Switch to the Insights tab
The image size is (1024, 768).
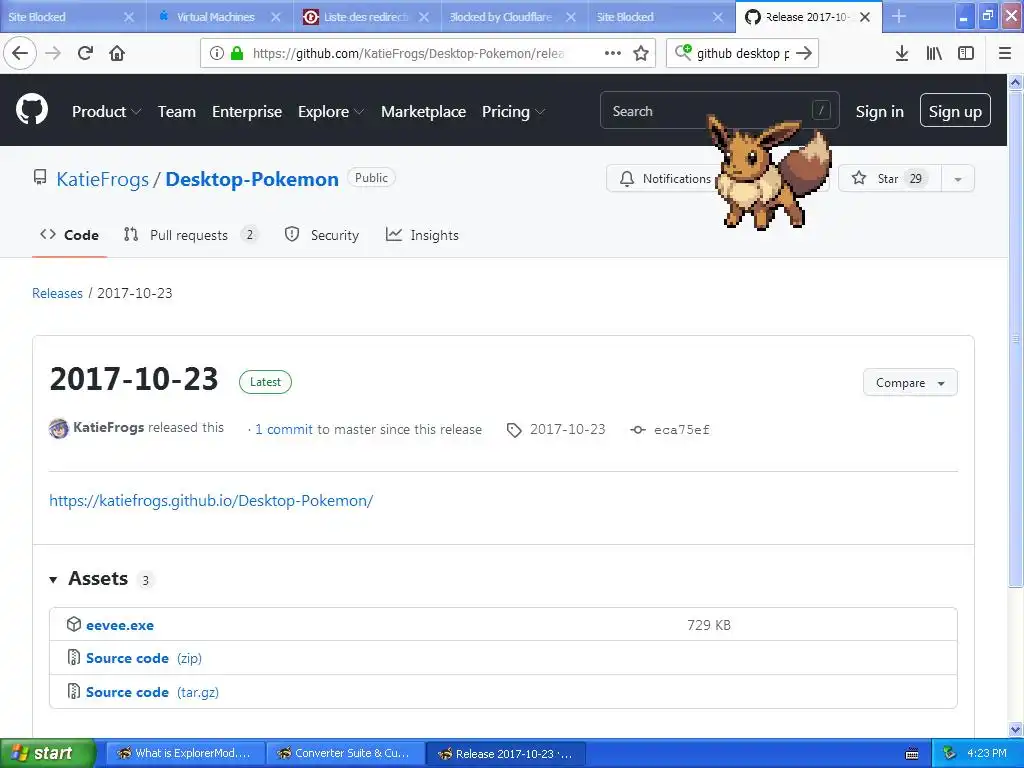coord(422,235)
